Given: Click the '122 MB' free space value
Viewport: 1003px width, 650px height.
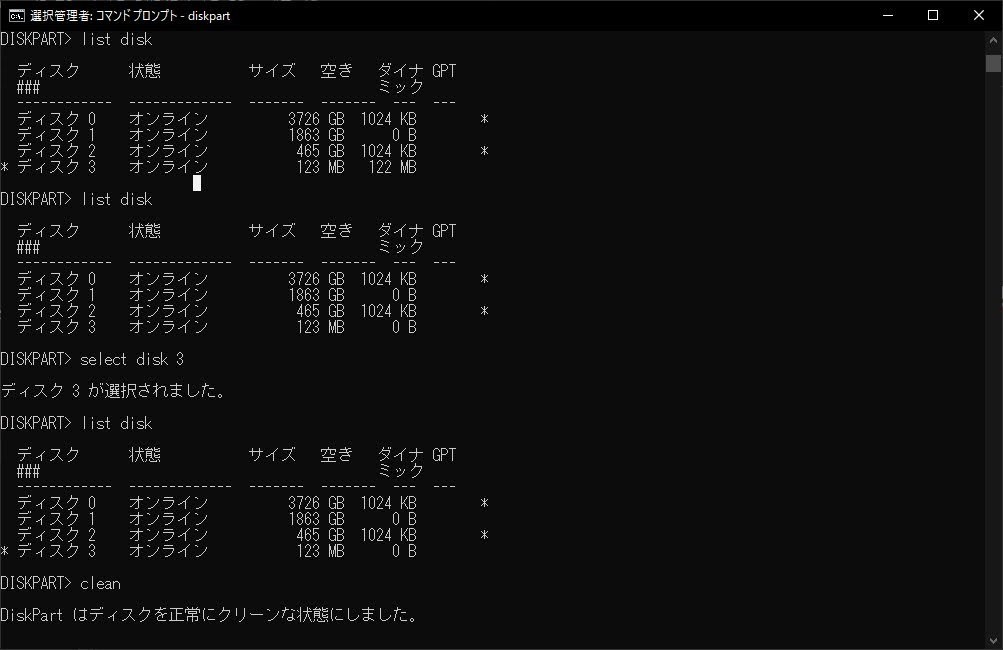Looking at the screenshot, I should pos(392,168).
